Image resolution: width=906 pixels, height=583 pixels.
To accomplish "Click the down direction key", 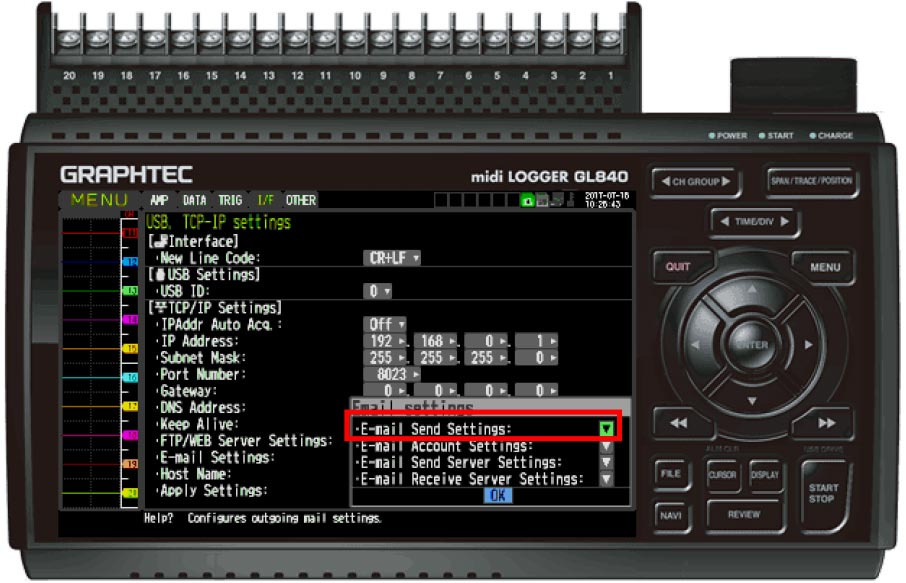I will pos(752,400).
